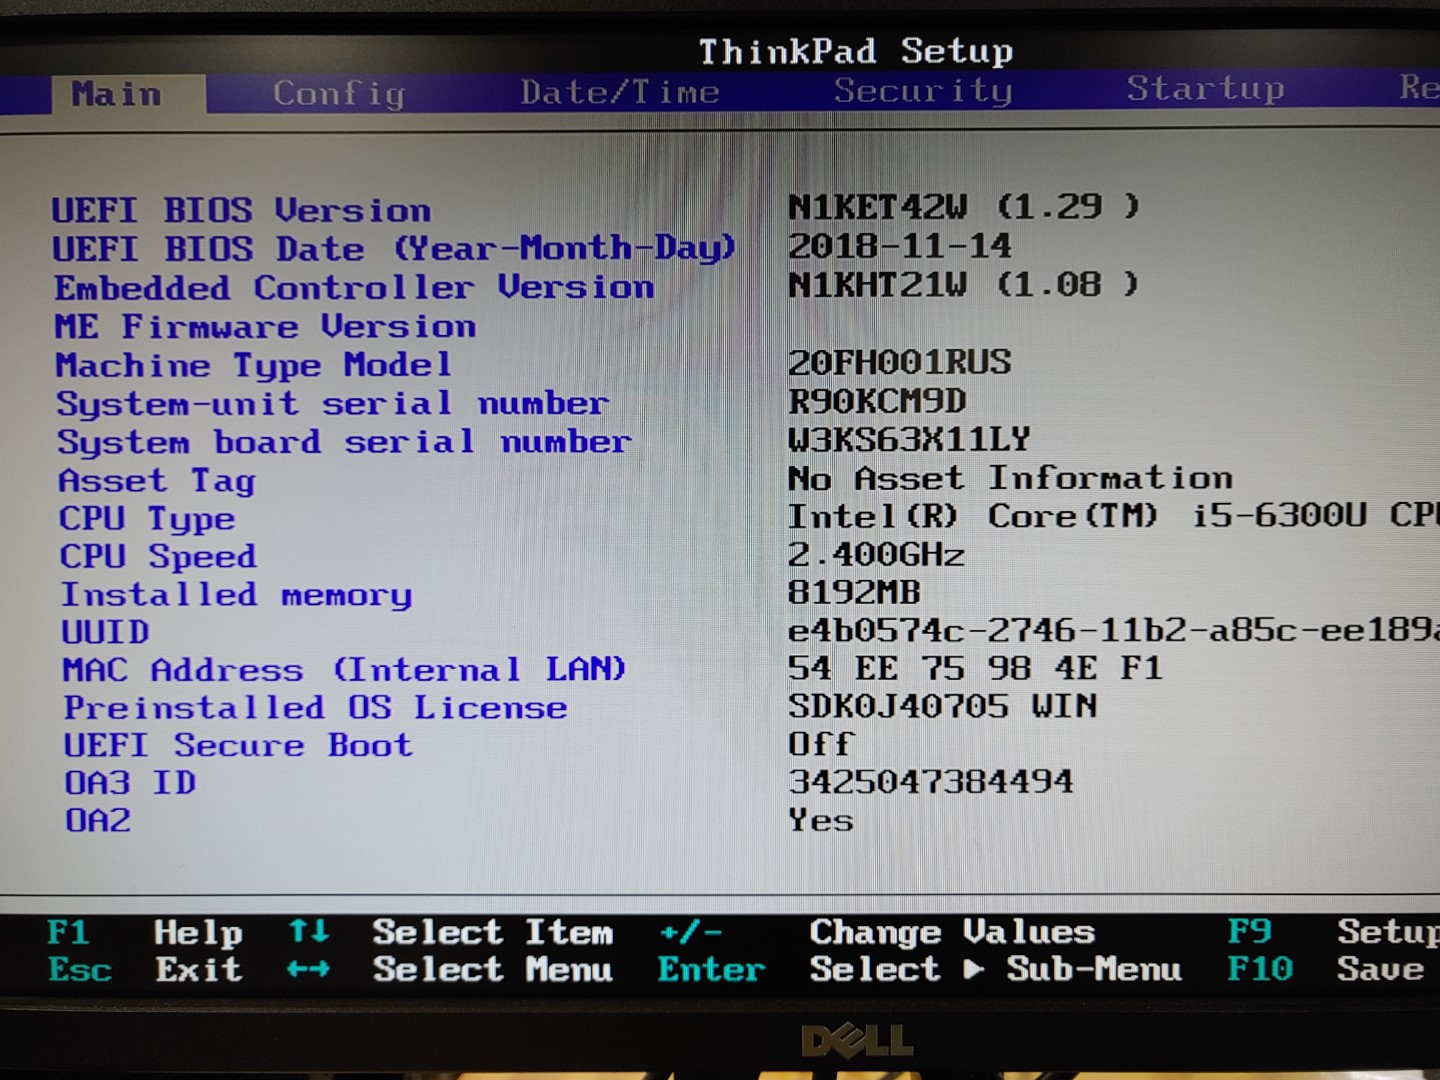Open the Startup menu

coord(1206,88)
